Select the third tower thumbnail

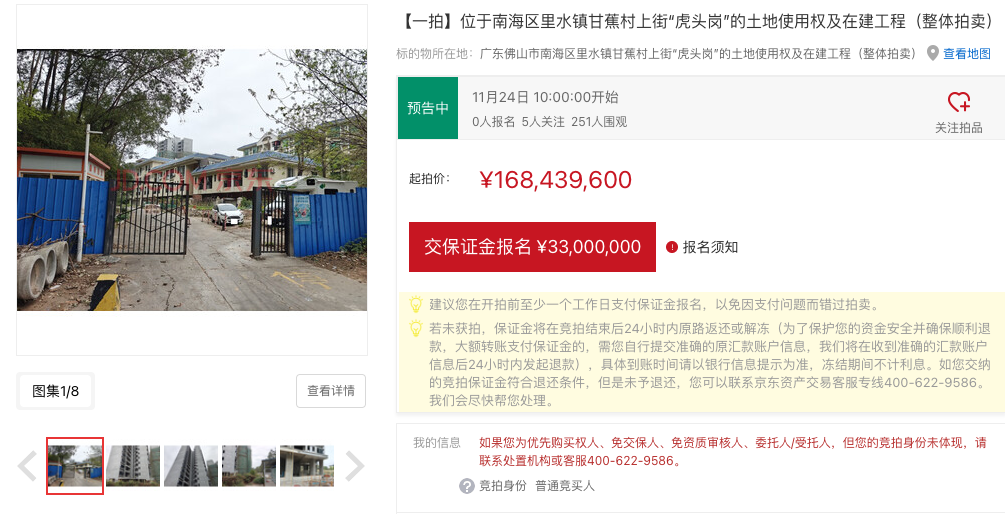[x=191, y=466]
